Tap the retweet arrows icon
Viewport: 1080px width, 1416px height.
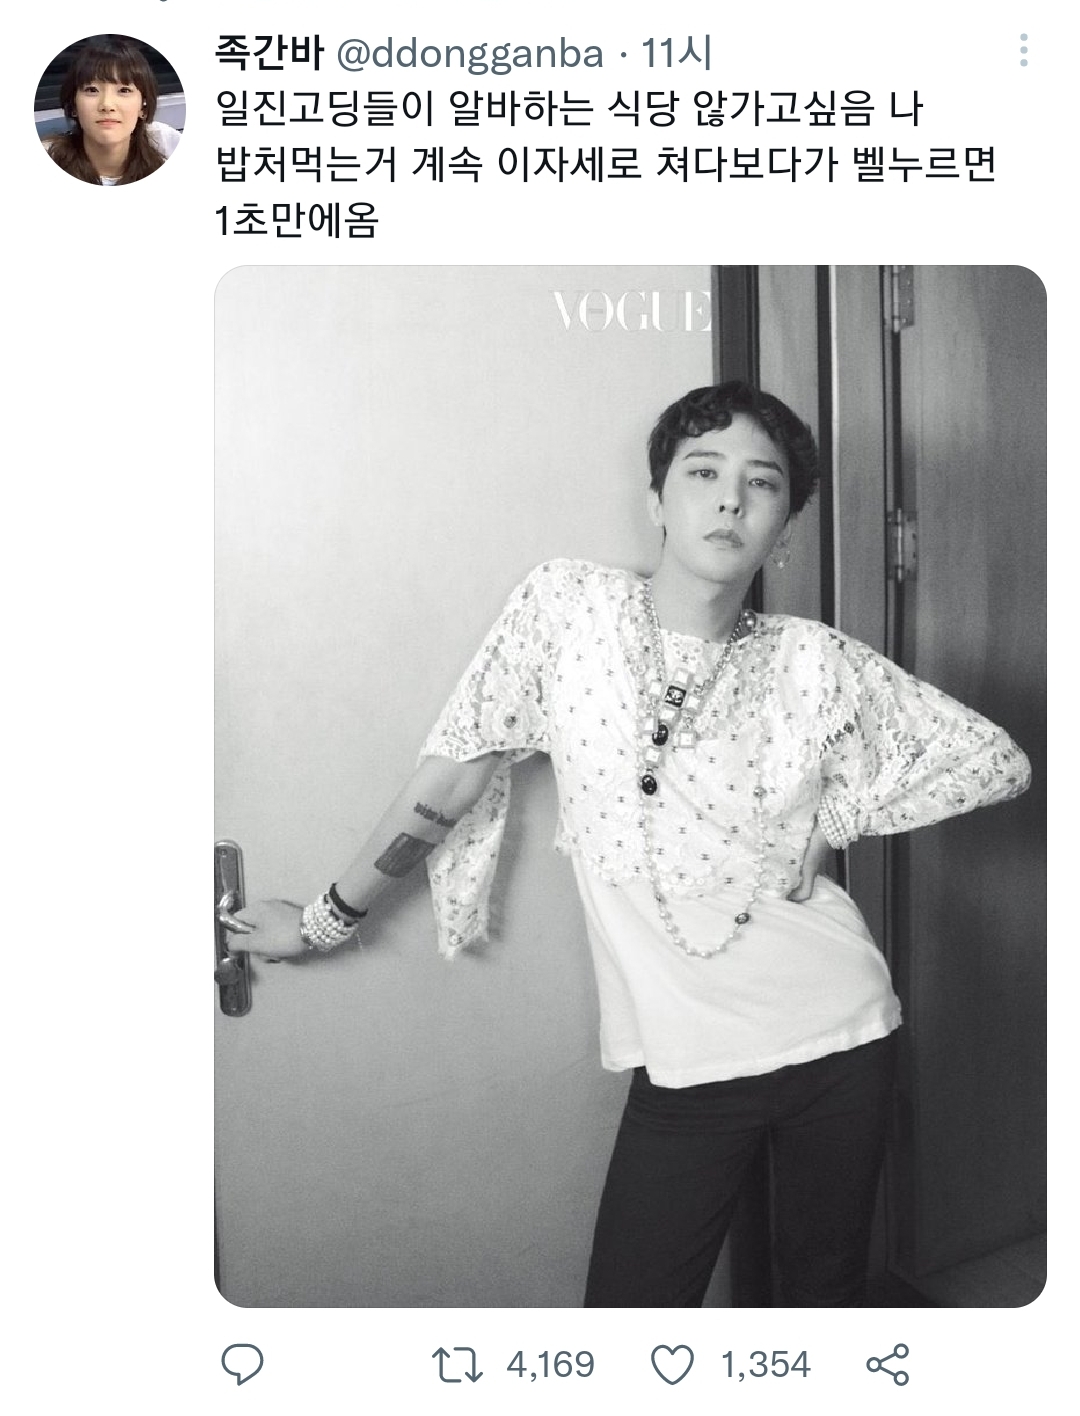[455, 1365]
